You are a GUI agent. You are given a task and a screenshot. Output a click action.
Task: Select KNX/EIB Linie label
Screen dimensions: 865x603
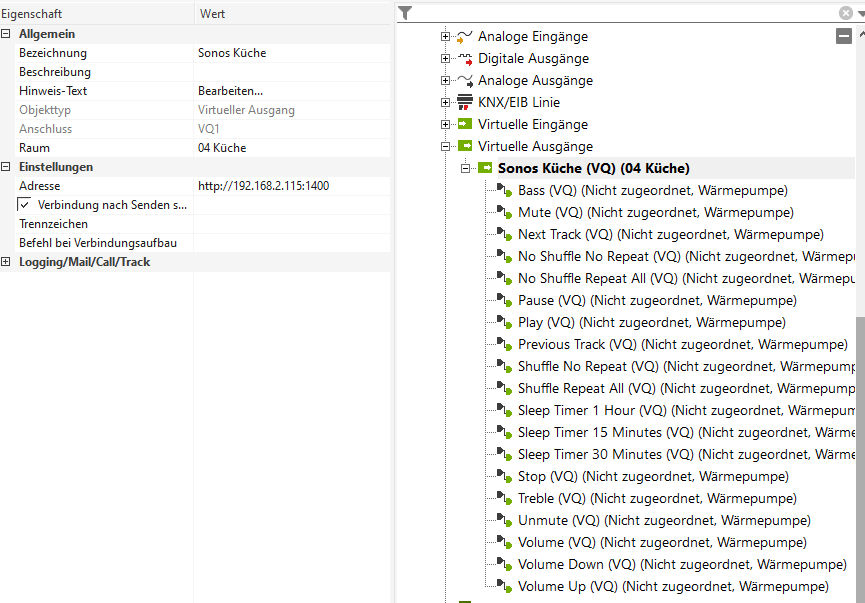coord(519,103)
